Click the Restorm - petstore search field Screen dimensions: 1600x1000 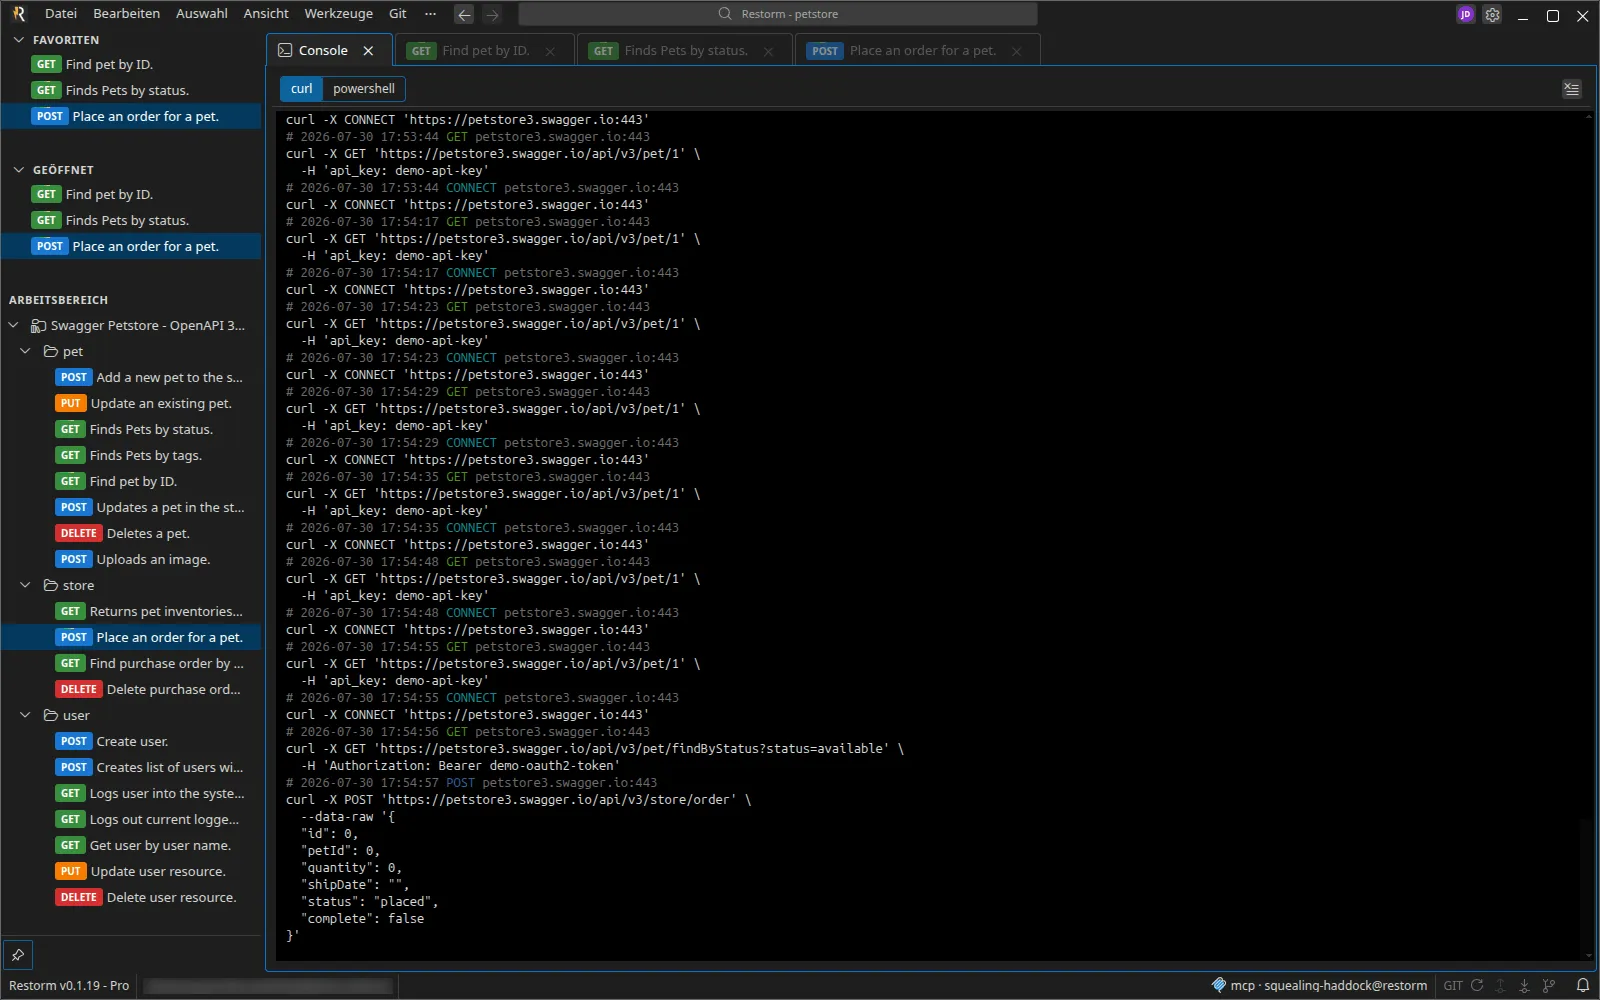point(778,14)
